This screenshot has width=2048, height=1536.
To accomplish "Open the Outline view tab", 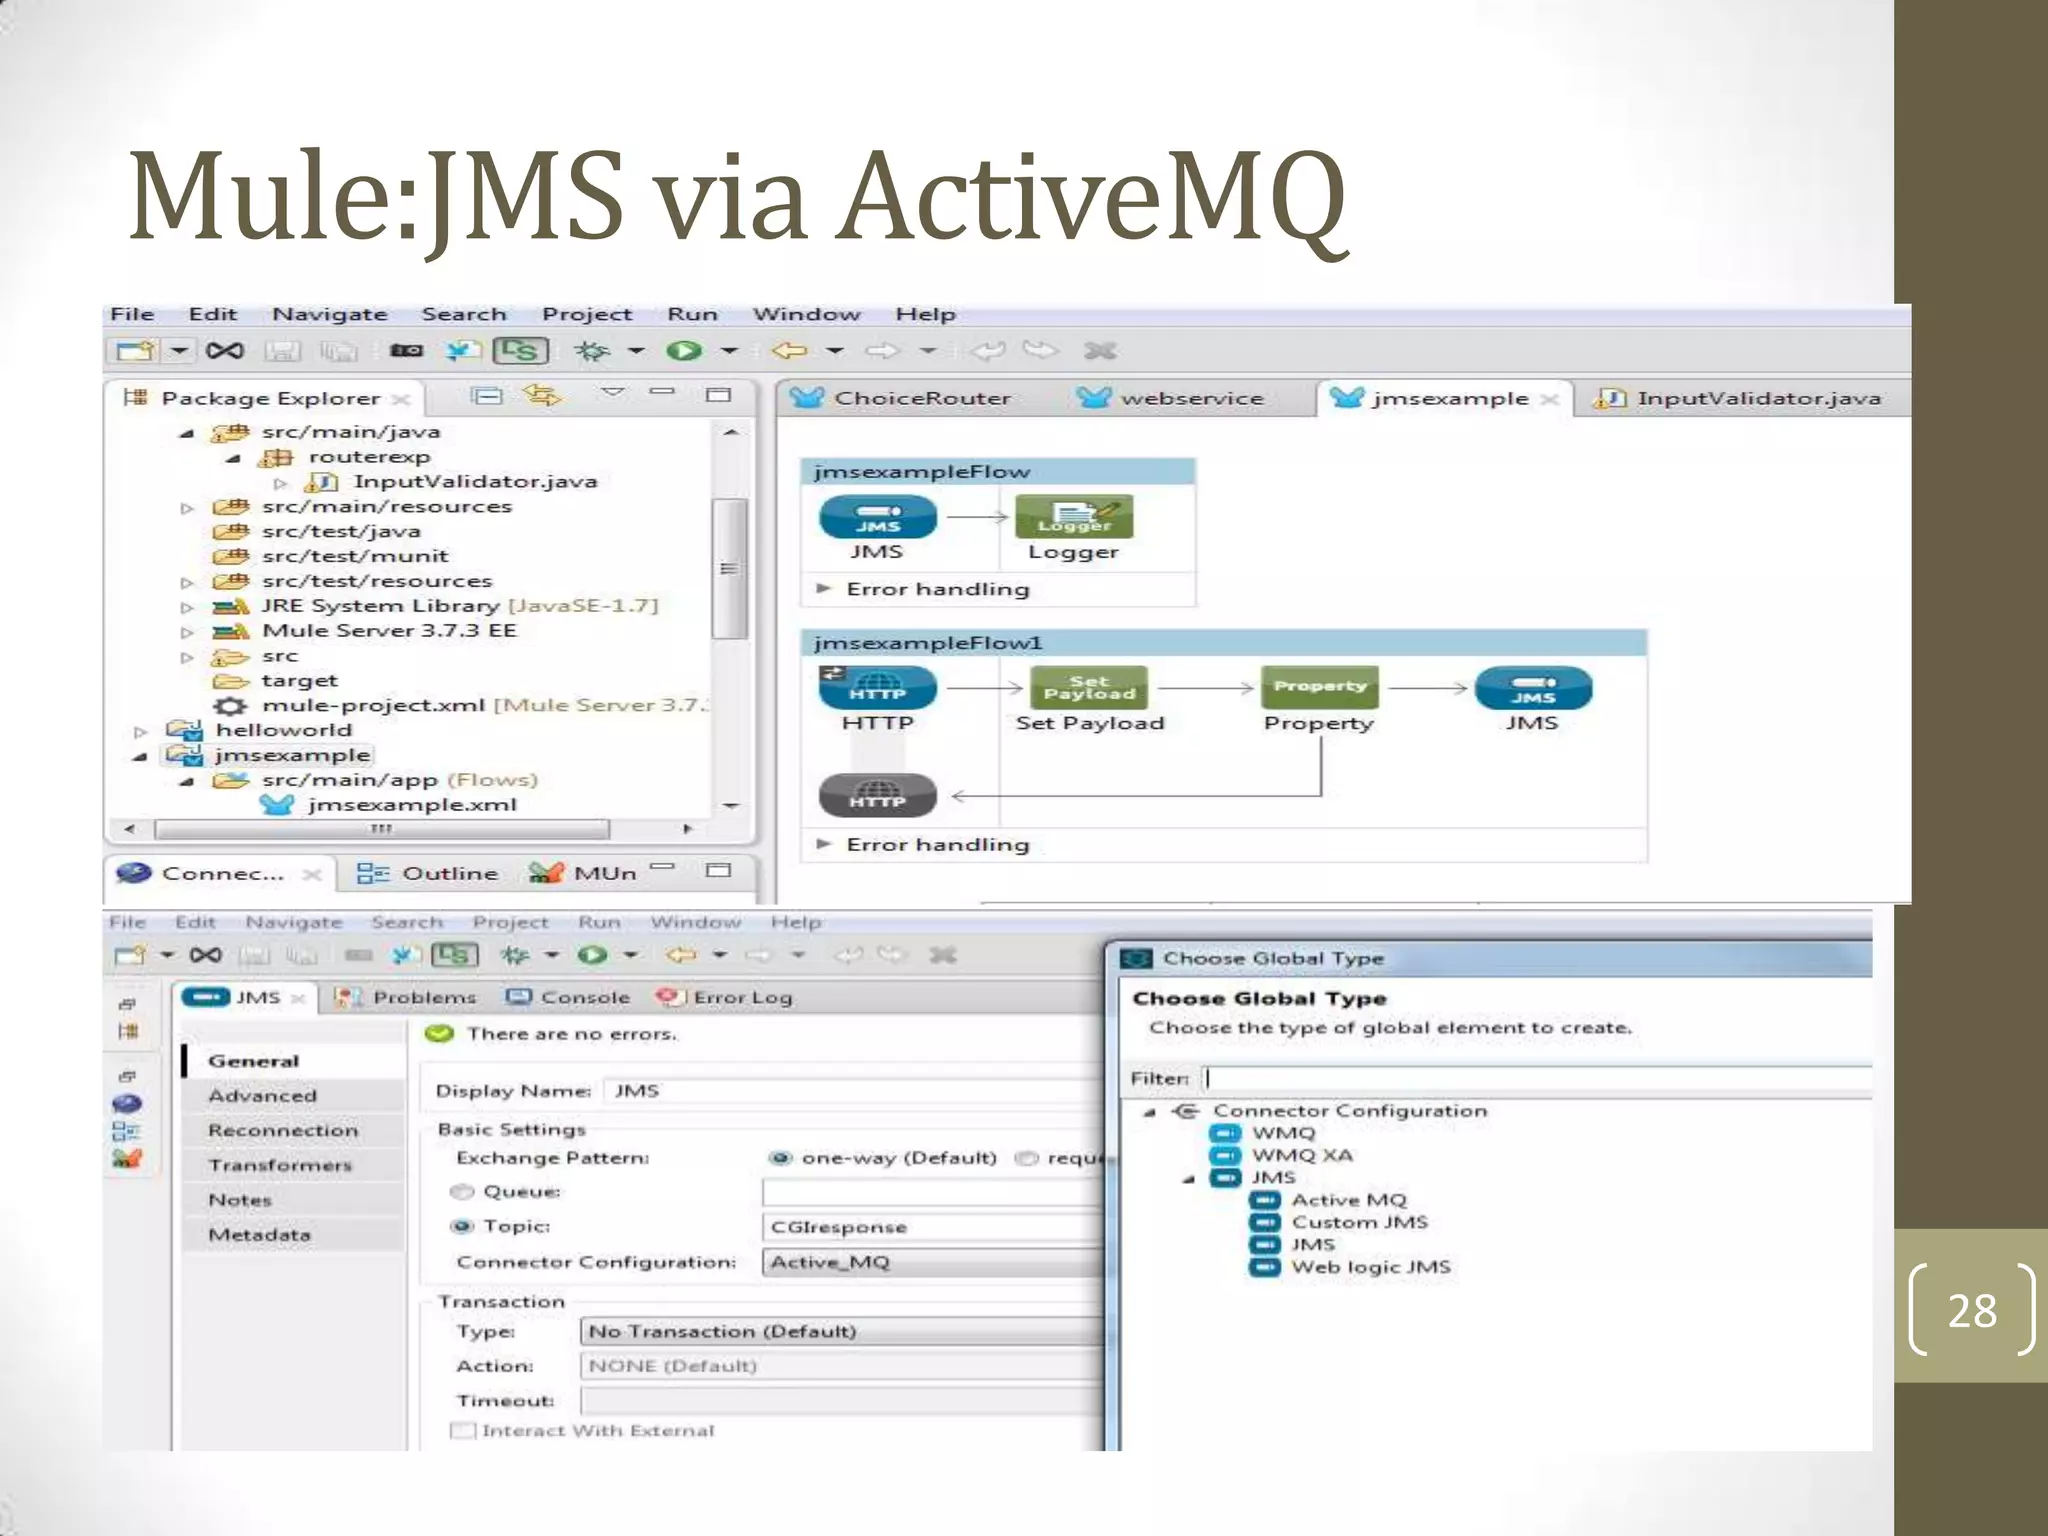I will (428, 873).
